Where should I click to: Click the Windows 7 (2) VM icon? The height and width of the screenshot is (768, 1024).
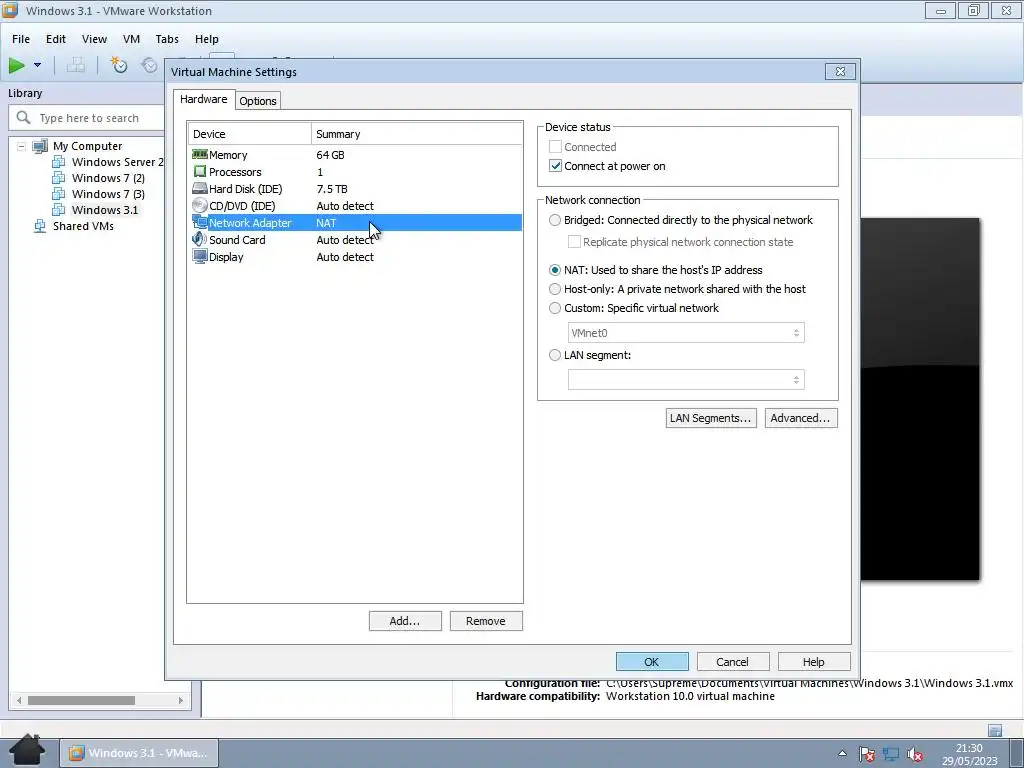coord(59,178)
